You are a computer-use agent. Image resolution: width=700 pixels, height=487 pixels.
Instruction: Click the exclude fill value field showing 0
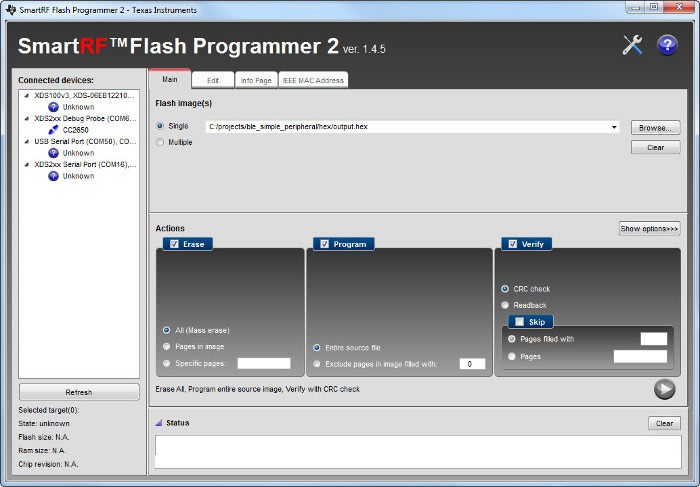tap(472, 364)
